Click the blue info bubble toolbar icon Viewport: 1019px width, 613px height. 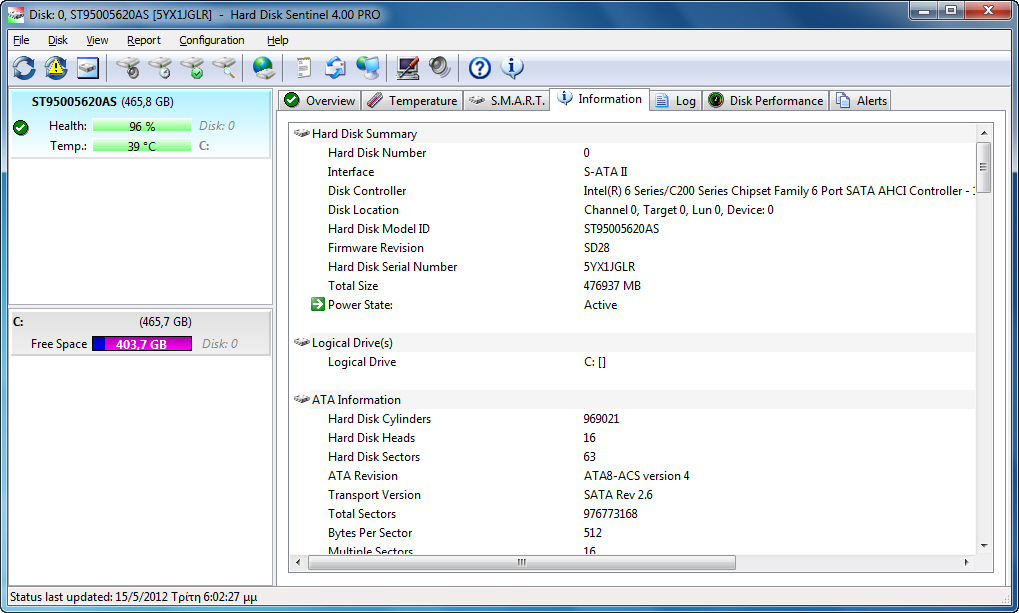(512, 67)
